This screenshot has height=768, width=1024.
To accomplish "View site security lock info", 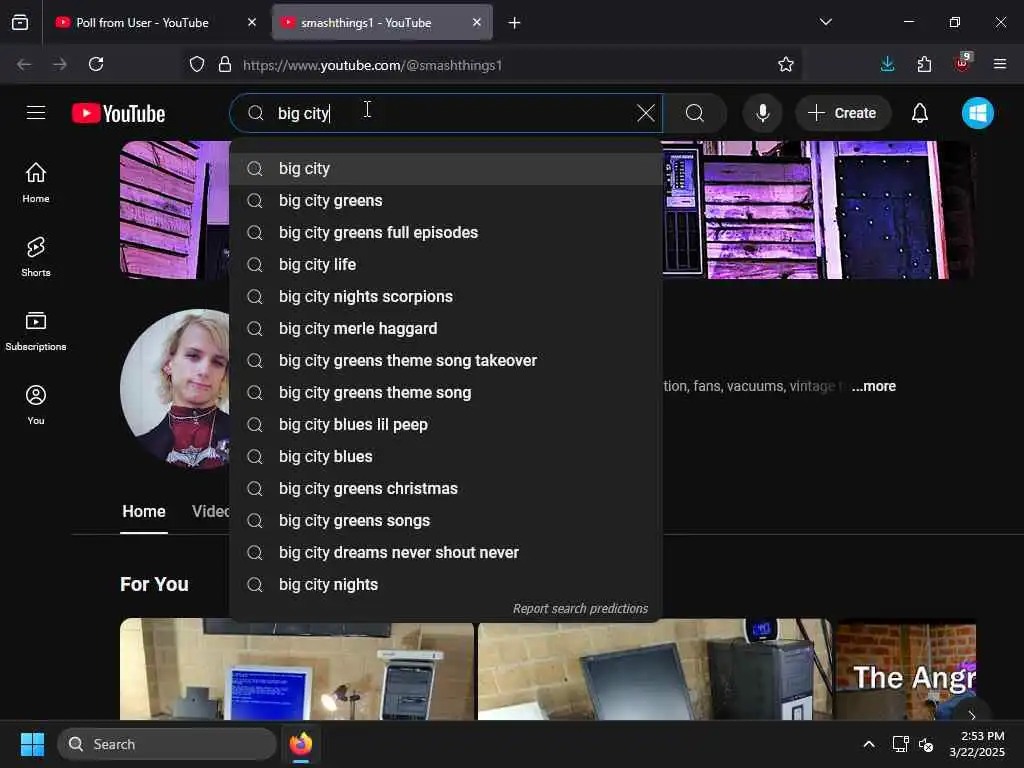I will (225, 64).
